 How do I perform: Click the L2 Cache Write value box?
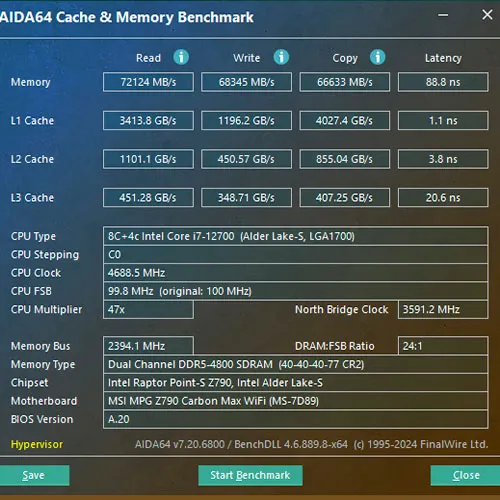(x=246, y=159)
